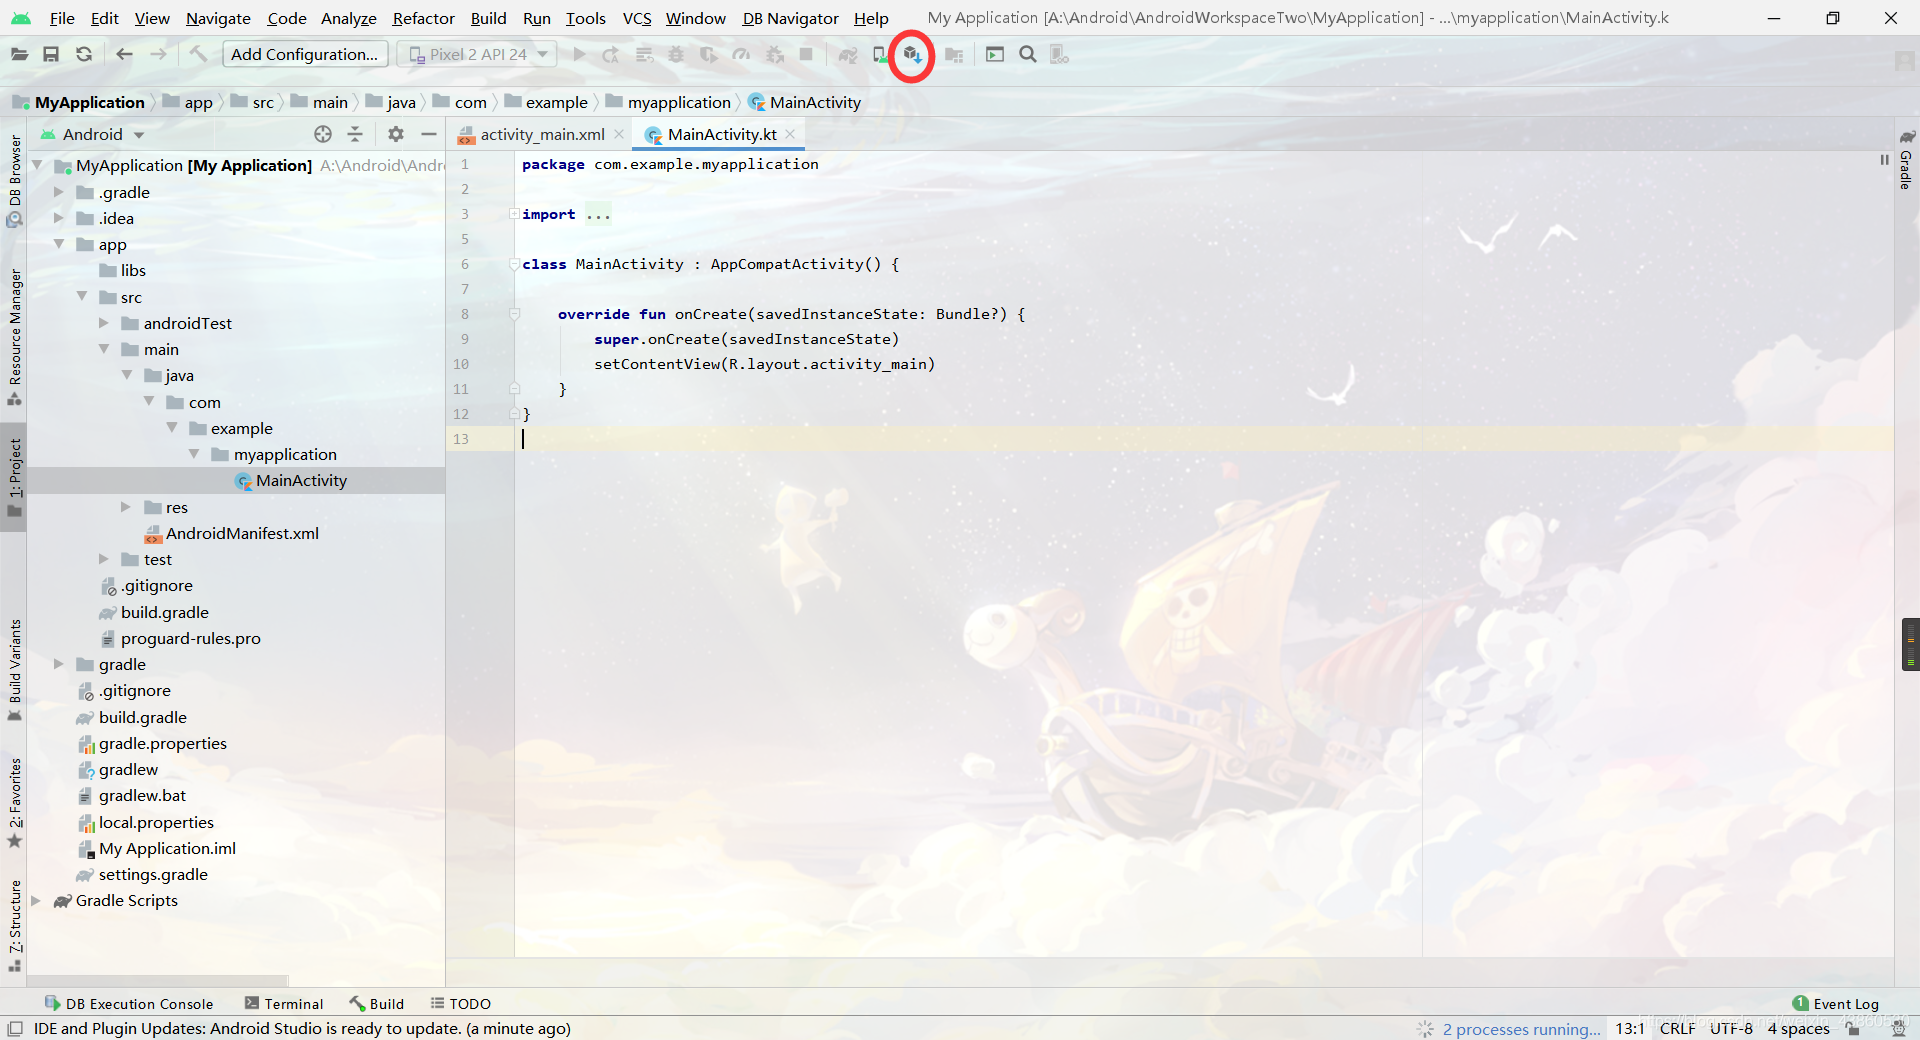The width and height of the screenshot is (1920, 1040).
Task: Navigate Forward using the right arrow icon
Action: (158, 54)
